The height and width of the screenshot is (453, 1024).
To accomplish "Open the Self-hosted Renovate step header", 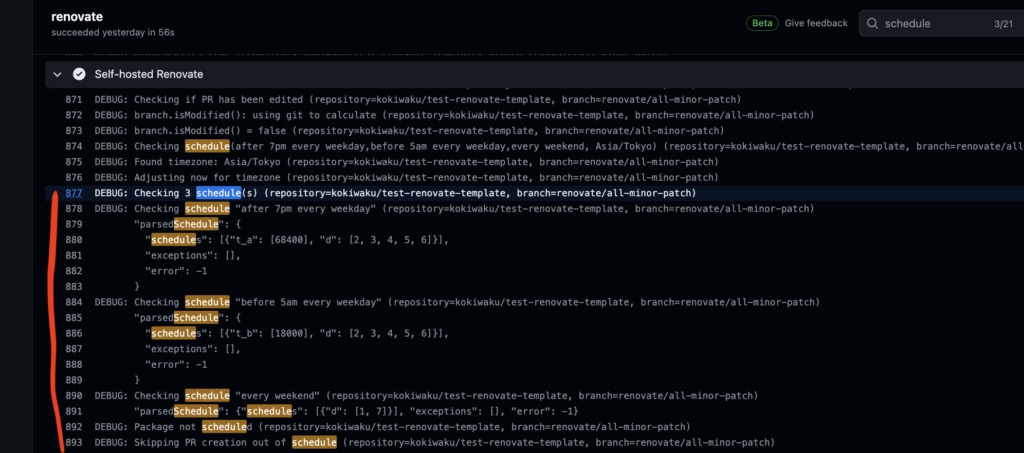I will (x=535, y=74).
